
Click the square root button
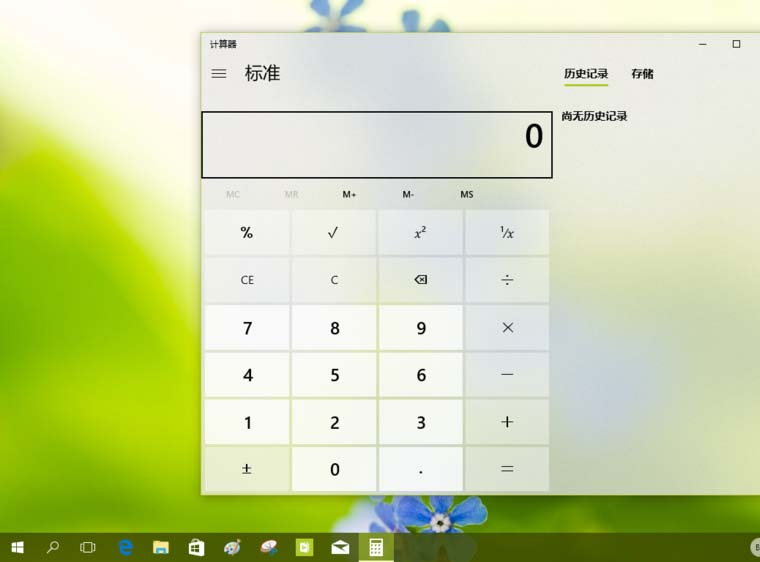pos(334,233)
